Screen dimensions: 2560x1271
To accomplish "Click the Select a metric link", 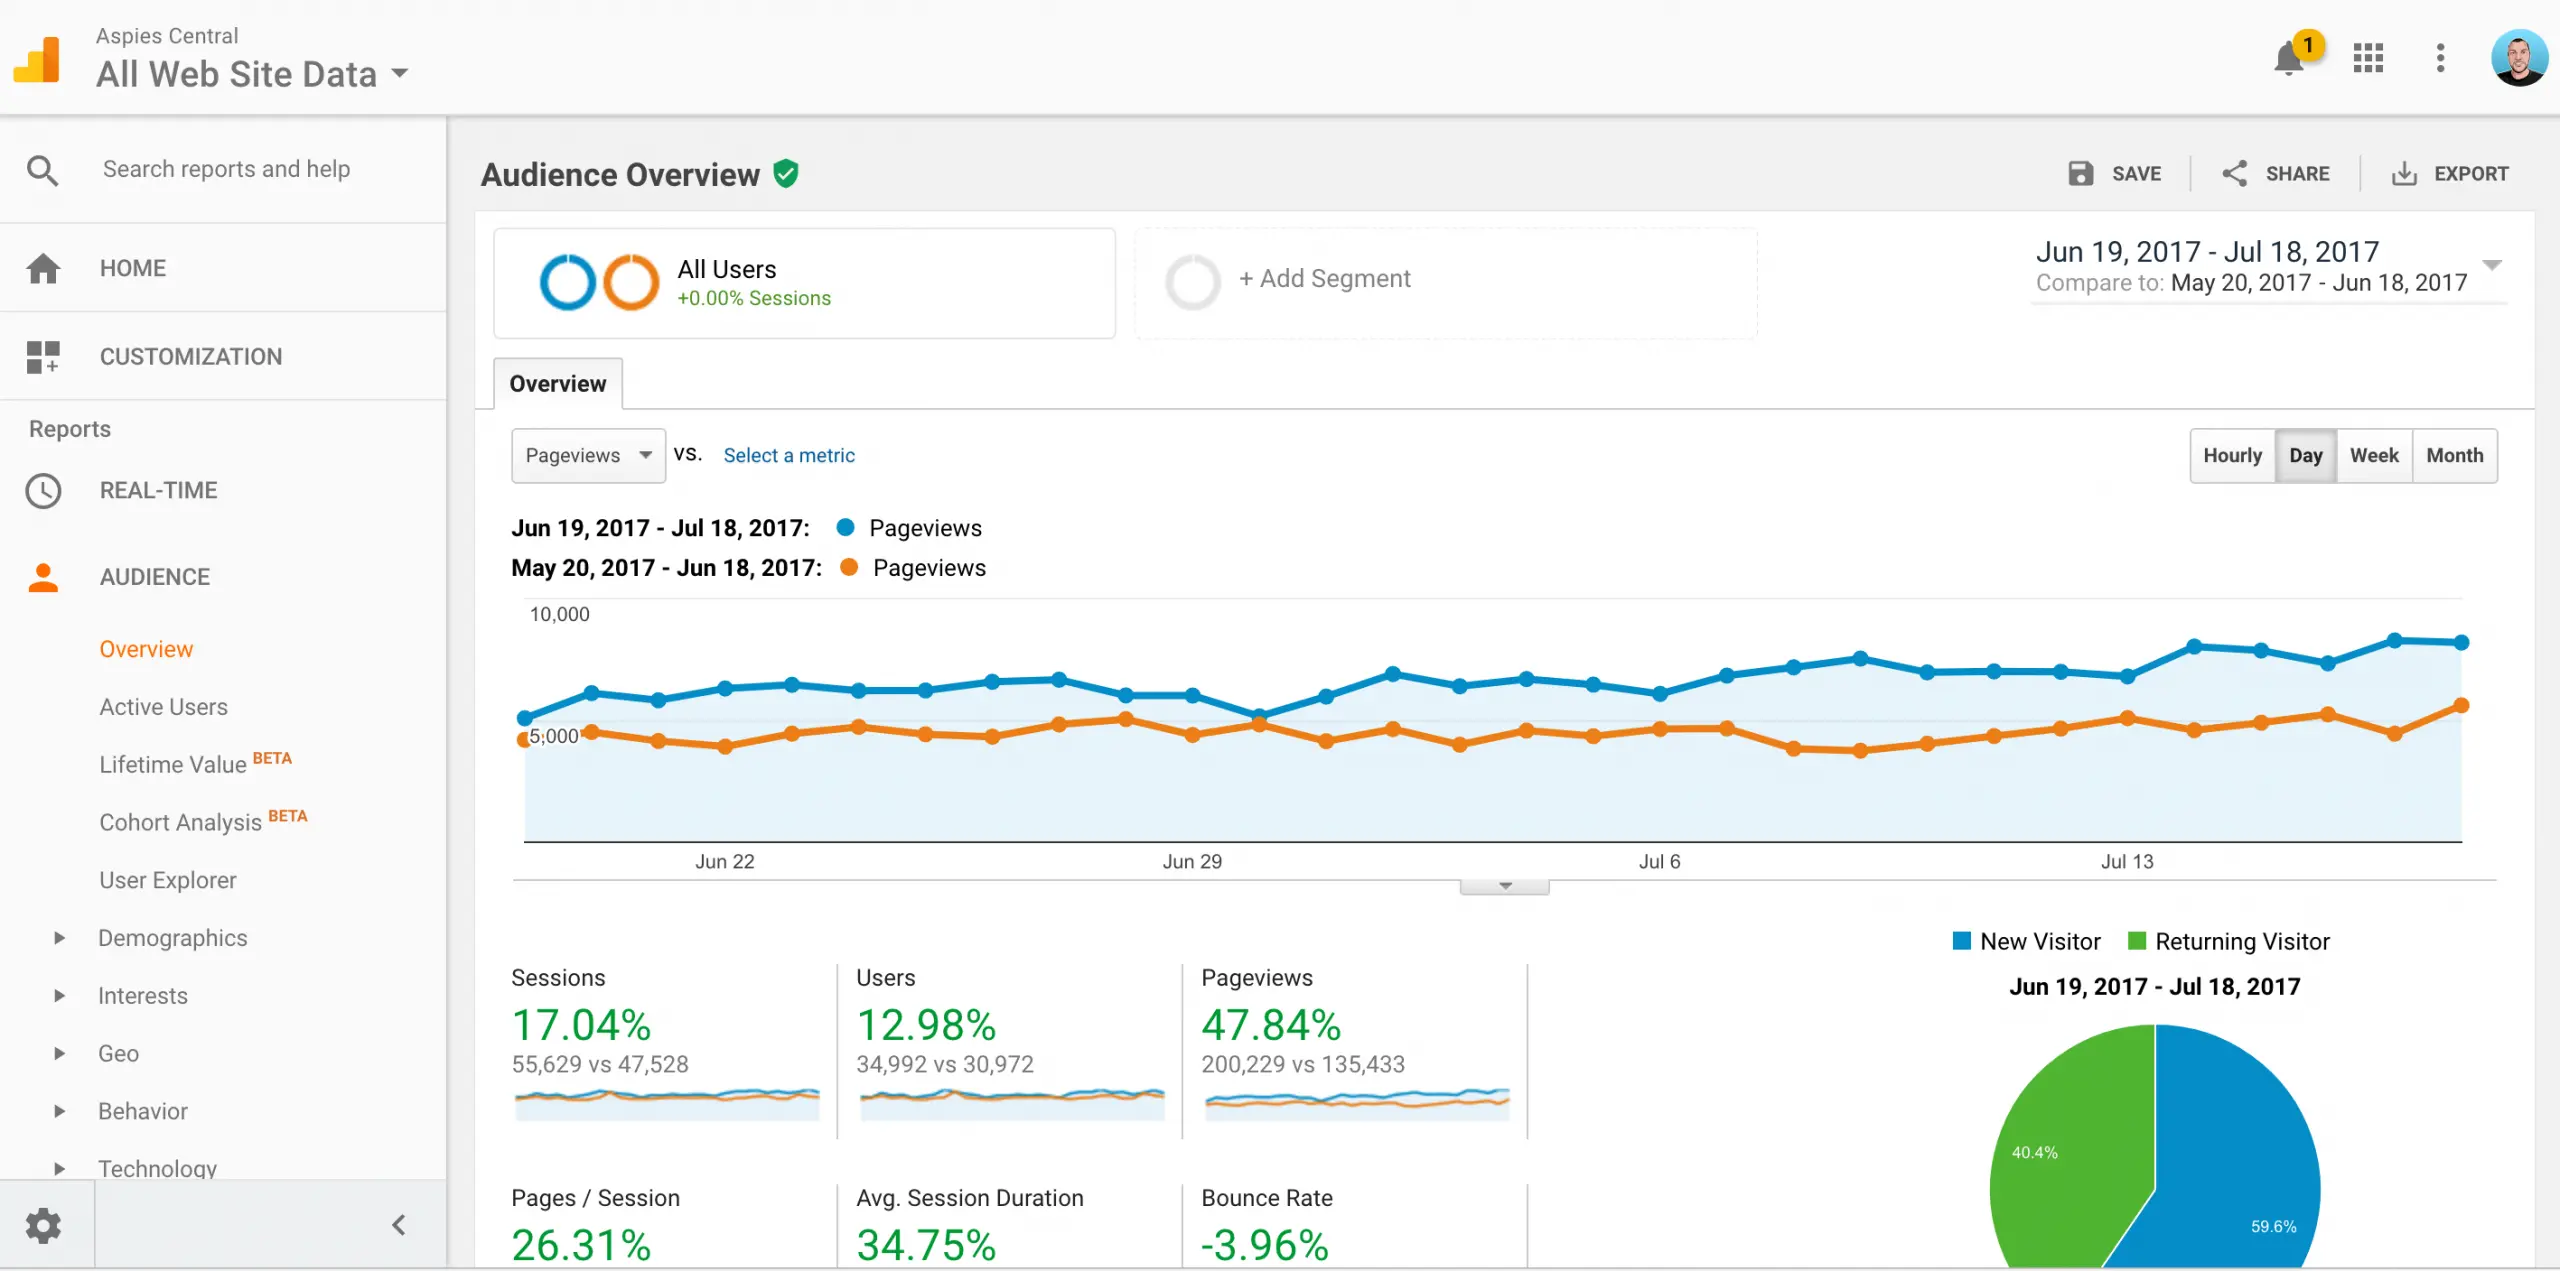I will point(789,456).
